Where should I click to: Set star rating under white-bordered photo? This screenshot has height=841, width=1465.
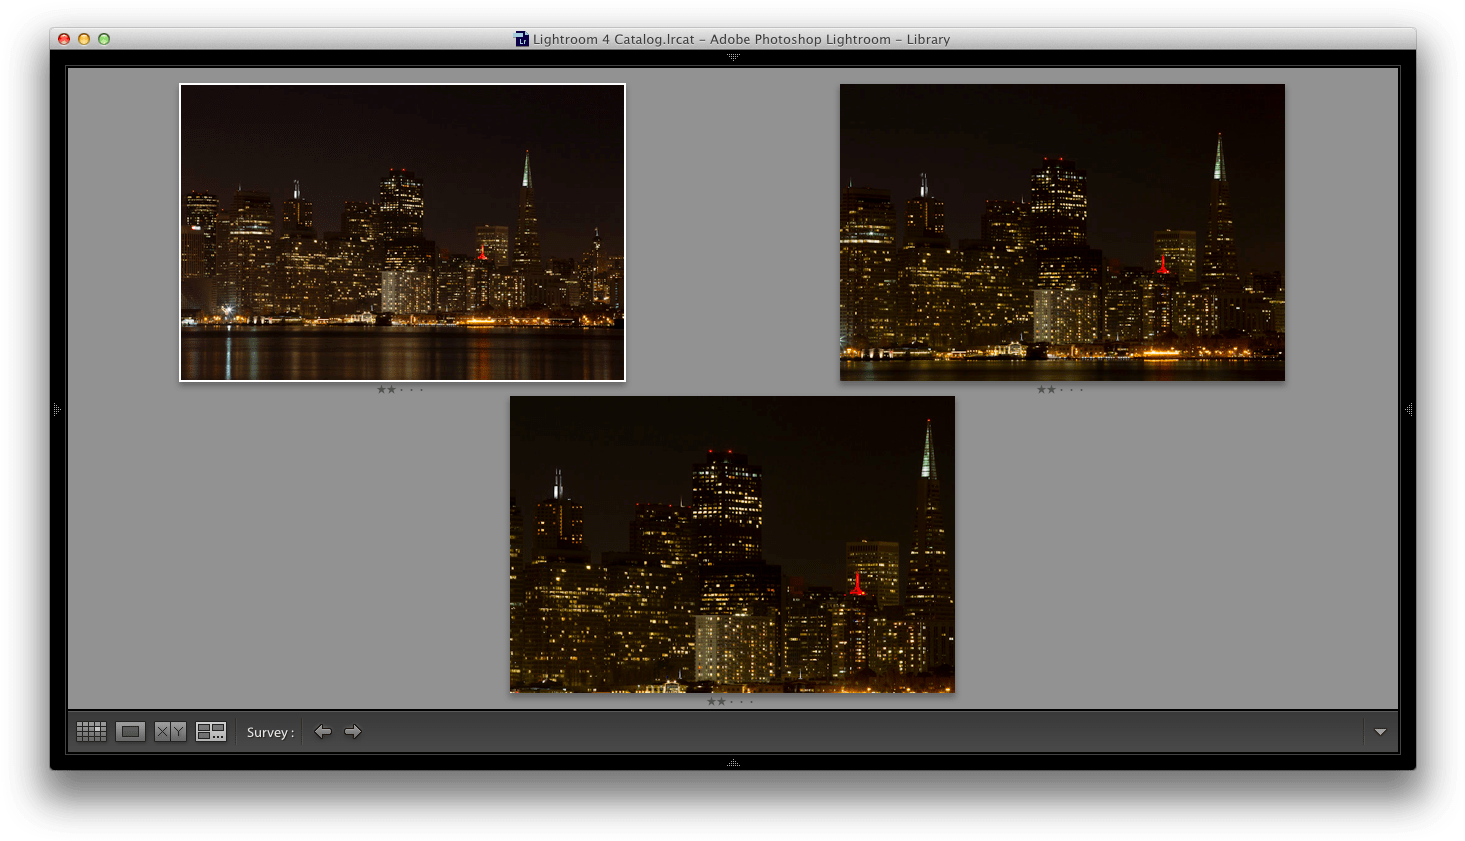[x=400, y=389]
